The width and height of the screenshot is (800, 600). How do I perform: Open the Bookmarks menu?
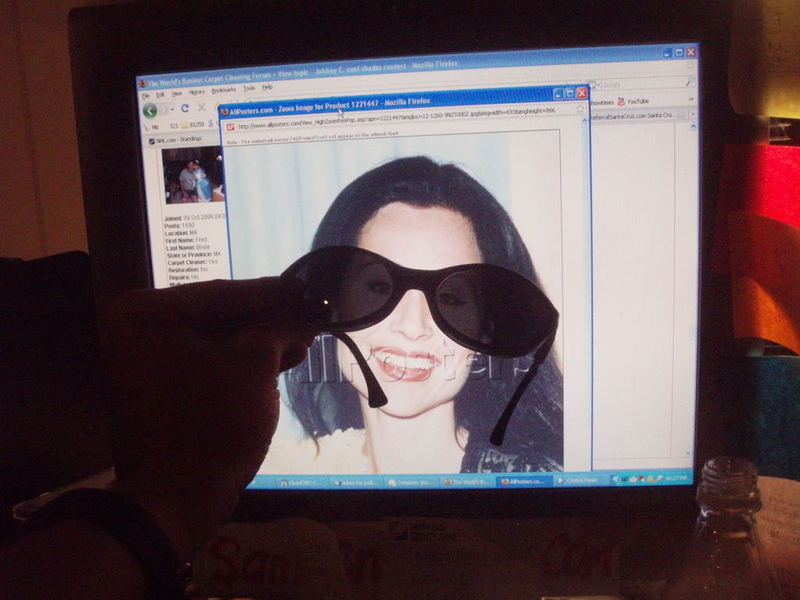[x=225, y=90]
